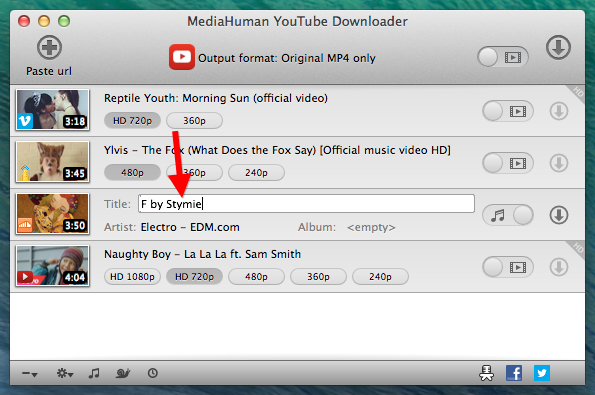Screen dimensions: 595x395
Task: Edit the empty Album field
Action: pyautogui.click(x=371, y=227)
